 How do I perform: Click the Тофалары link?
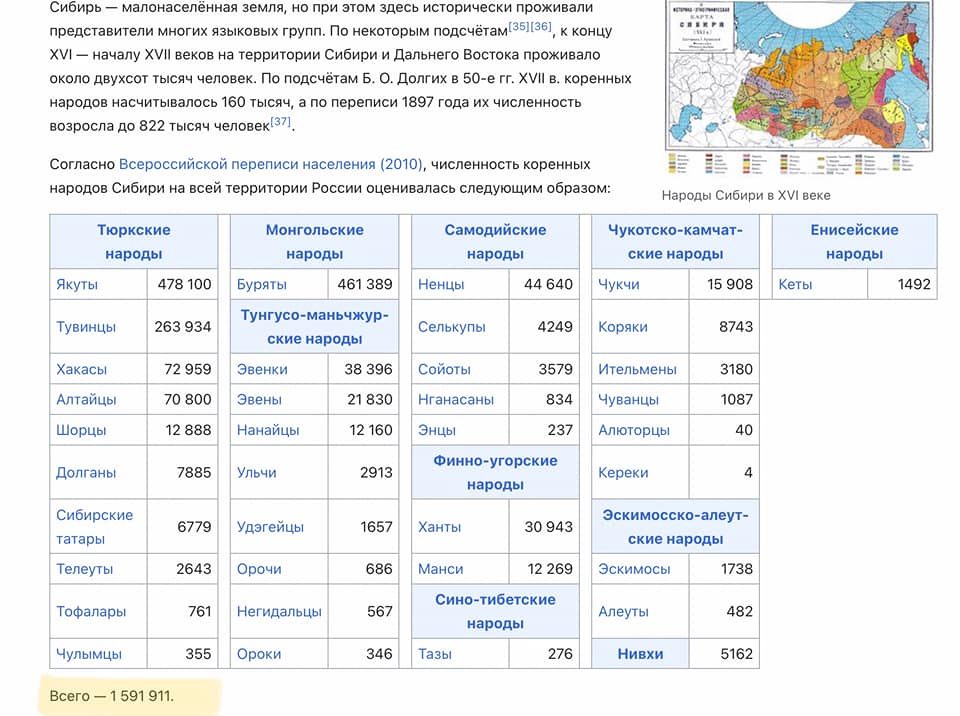91,611
